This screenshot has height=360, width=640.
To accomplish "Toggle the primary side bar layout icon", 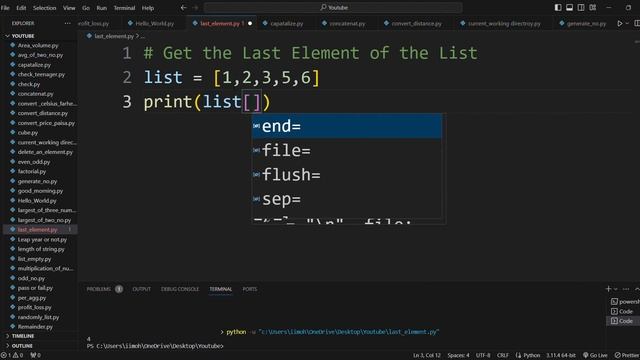I will pos(558,7).
